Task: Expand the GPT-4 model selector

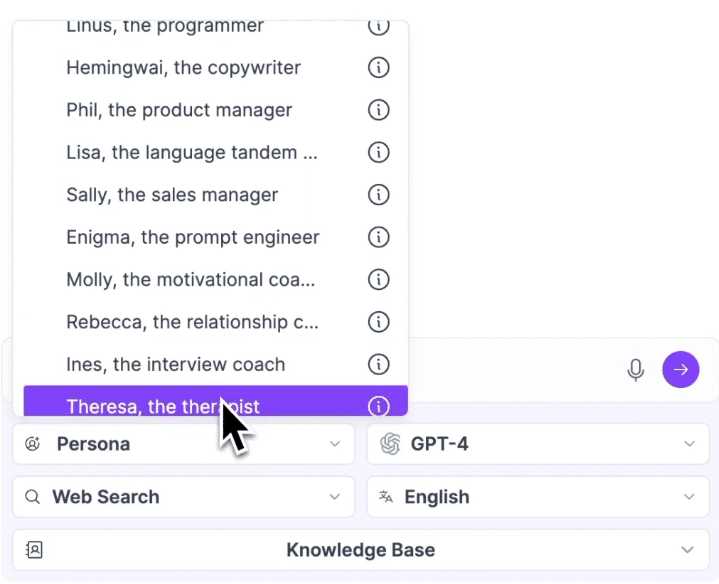Action: 538,444
